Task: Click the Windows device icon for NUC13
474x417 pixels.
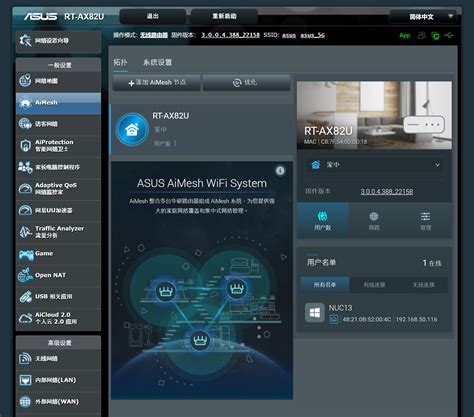Action: click(x=314, y=312)
